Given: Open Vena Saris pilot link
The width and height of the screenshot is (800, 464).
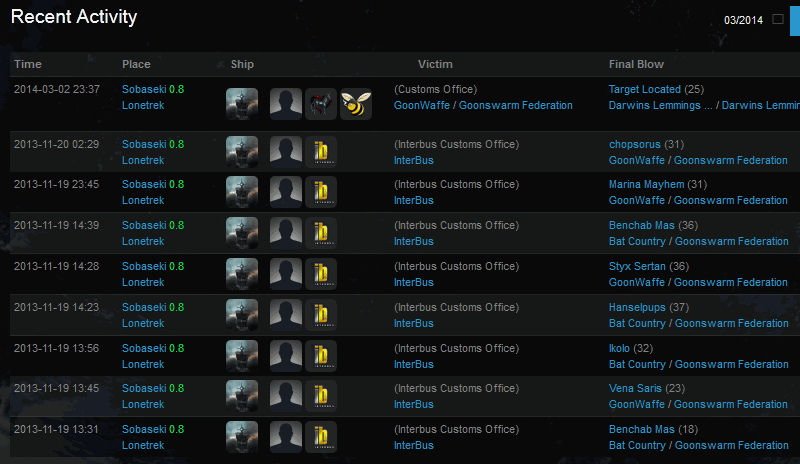Looking at the screenshot, I should 635,388.
